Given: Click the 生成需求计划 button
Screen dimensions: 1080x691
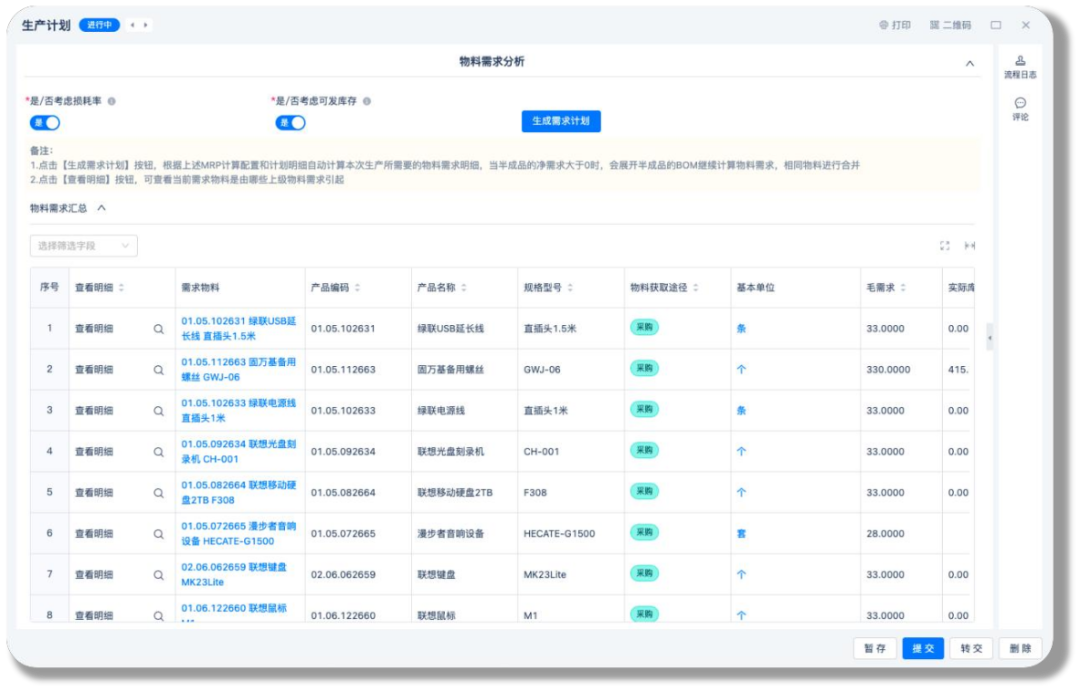Looking at the screenshot, I should pyautogui.click(x=561, y=121).
